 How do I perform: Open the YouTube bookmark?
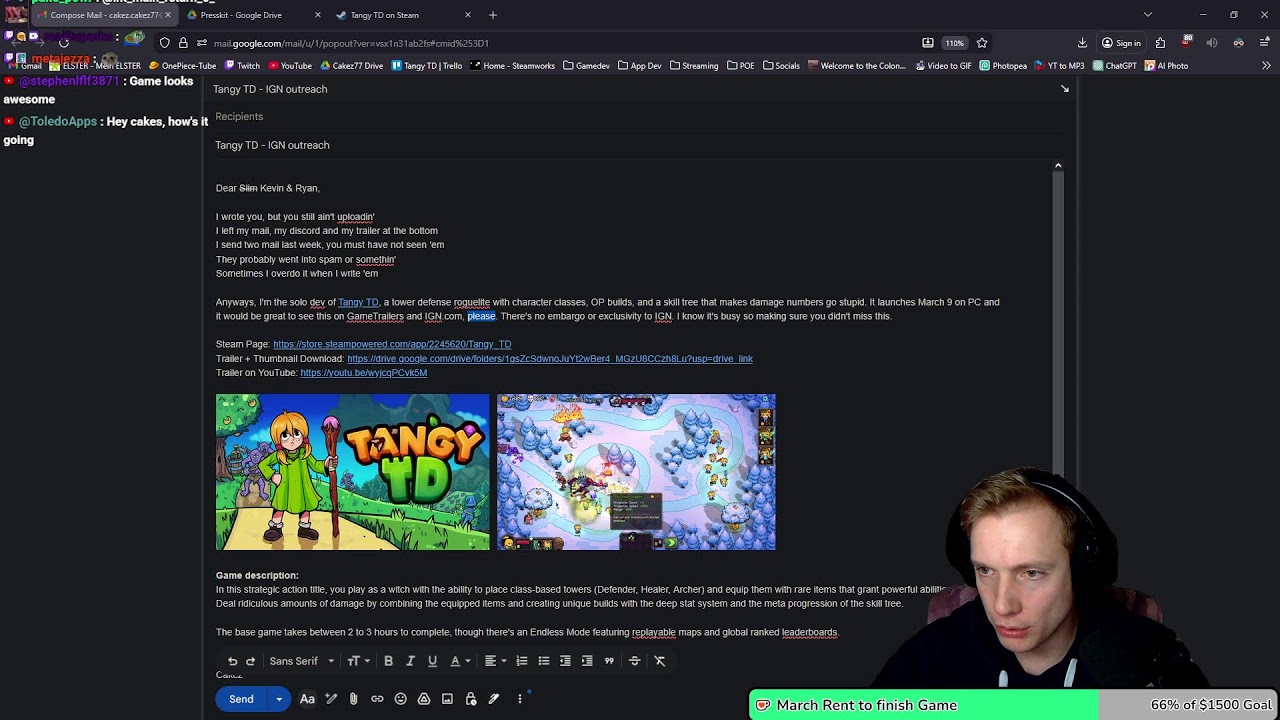tap(290, 66)
